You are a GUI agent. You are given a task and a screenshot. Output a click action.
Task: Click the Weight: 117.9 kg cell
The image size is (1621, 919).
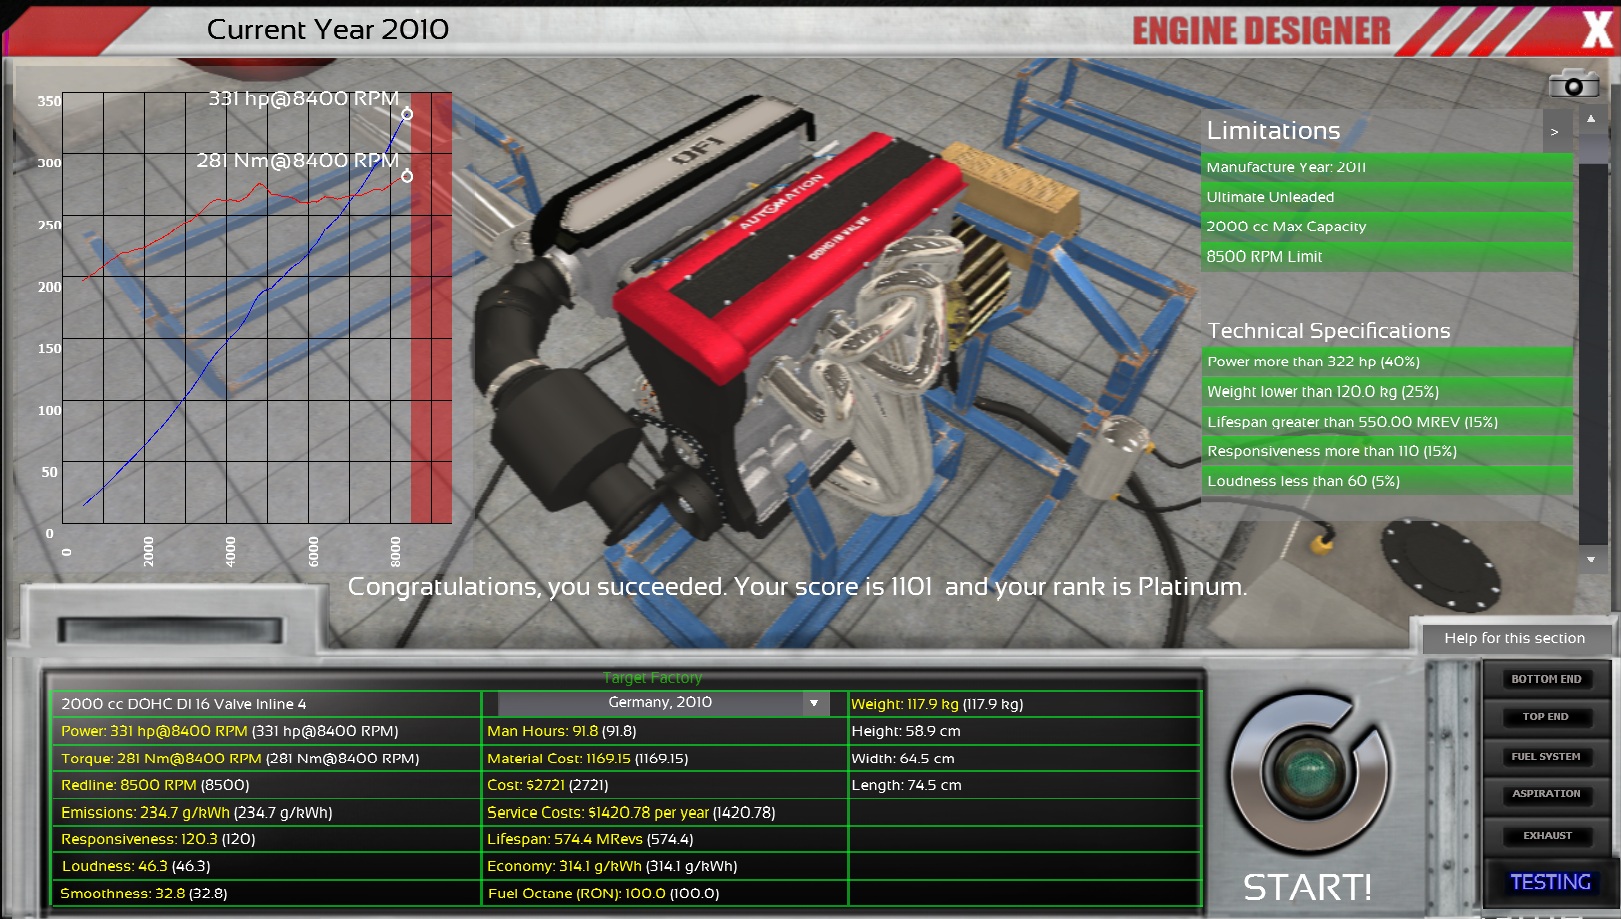pyautogui.click(x=1024, y=704)
